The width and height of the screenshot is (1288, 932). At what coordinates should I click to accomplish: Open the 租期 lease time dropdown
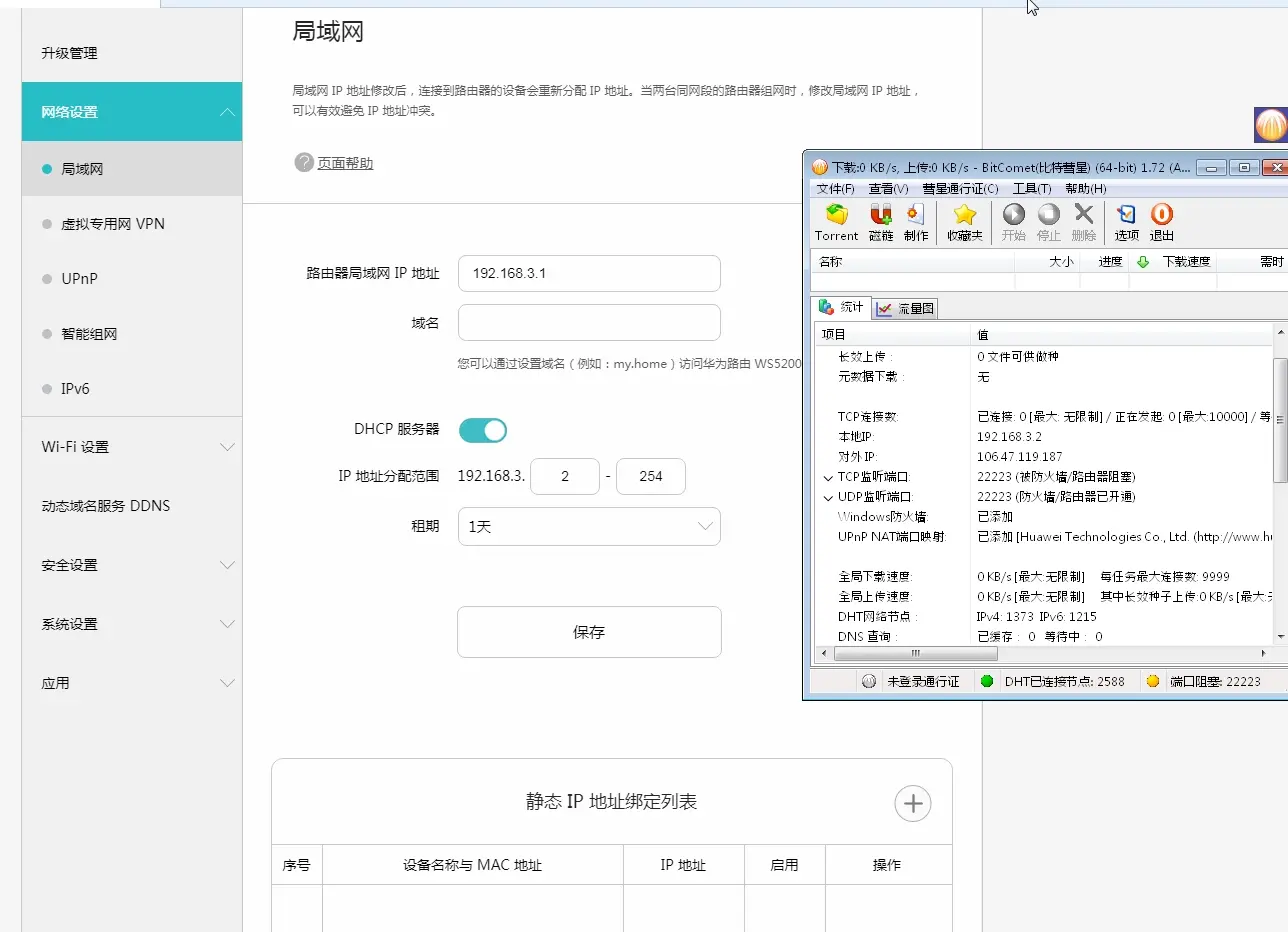(x=589, y=527)
